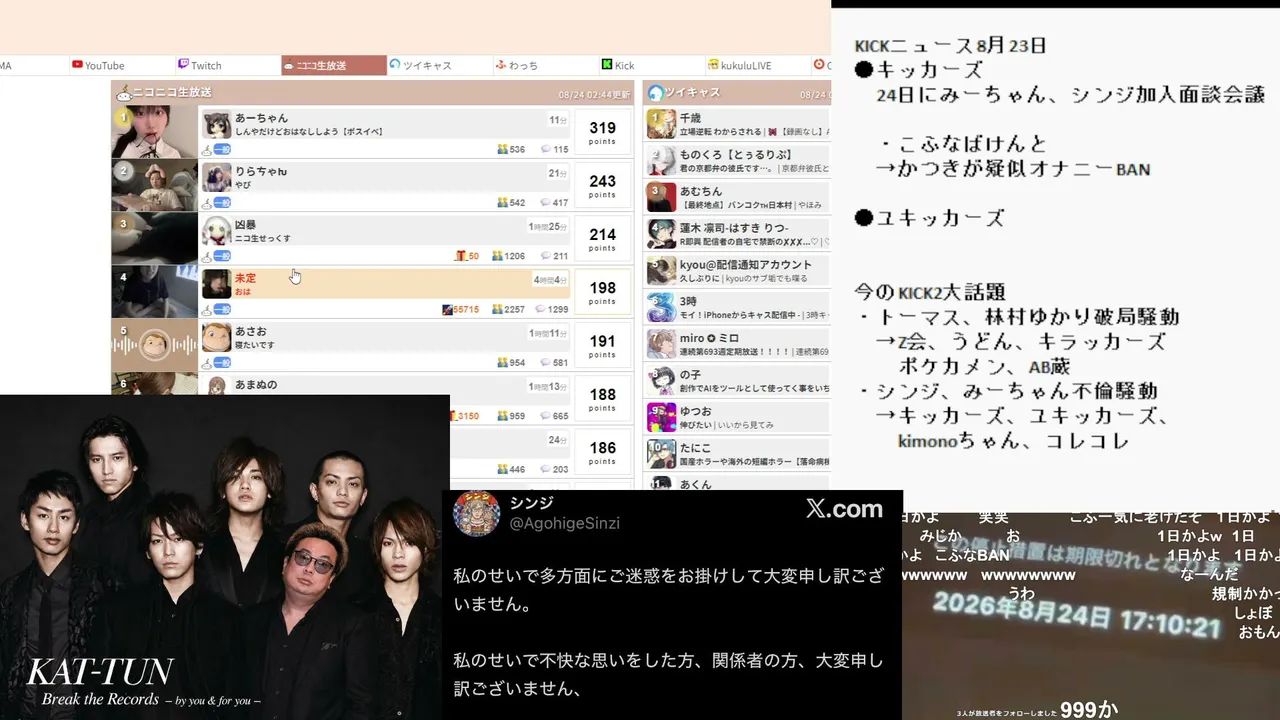The height and width of the screenshot is (720, 1280).
Task: Click the 08/24 02:44更新 timestamp
Action: click(594, 94)
